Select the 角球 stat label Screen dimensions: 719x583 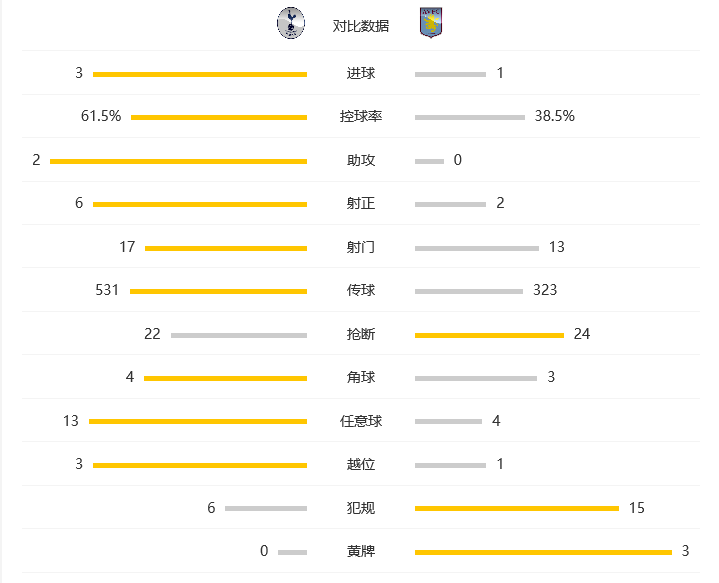tap(361, 377)
